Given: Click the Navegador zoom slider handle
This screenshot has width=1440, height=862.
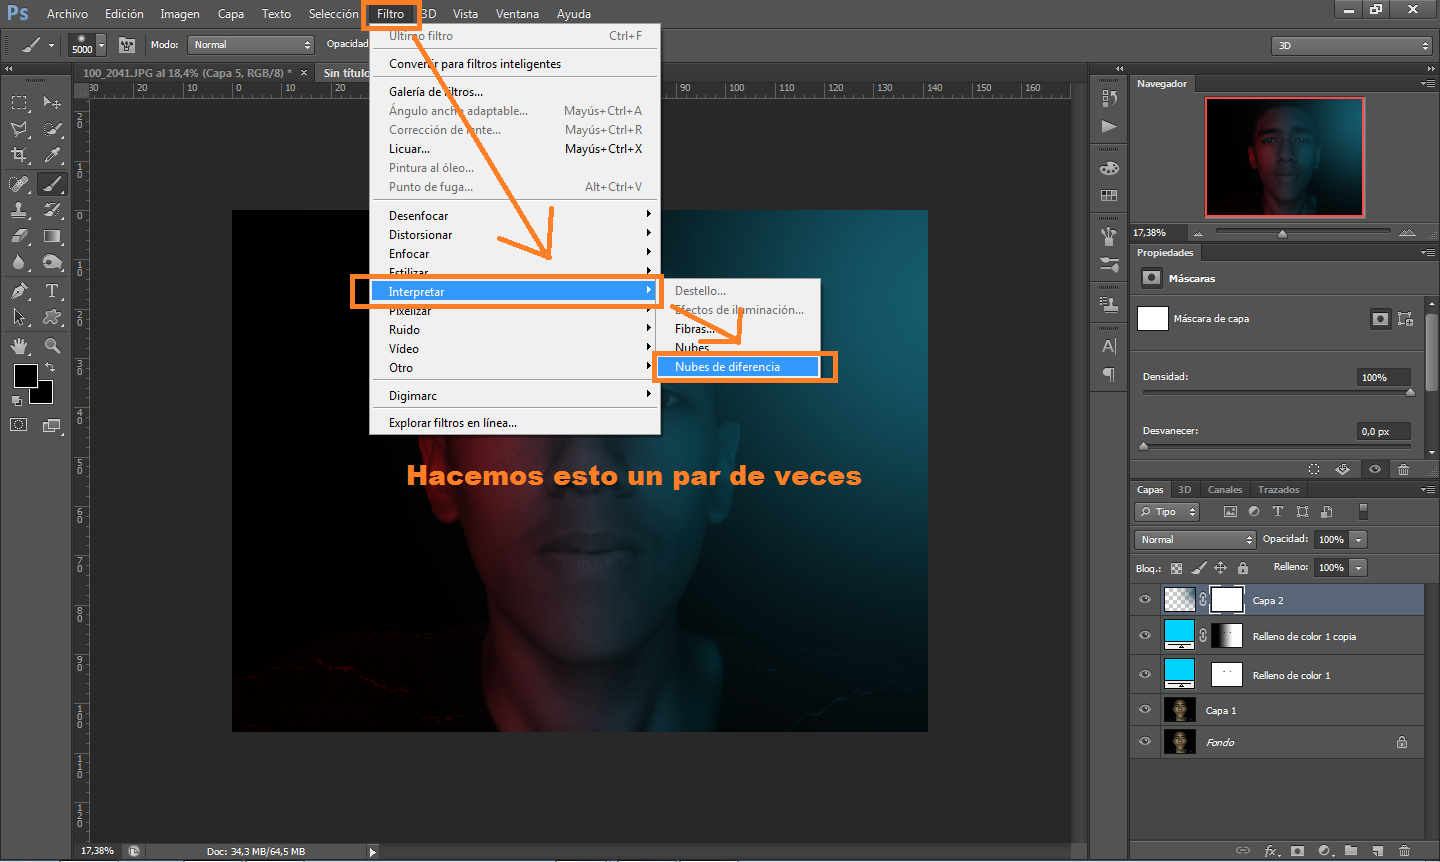Looking at the screenshot, I should click(x=1282, y=234).
